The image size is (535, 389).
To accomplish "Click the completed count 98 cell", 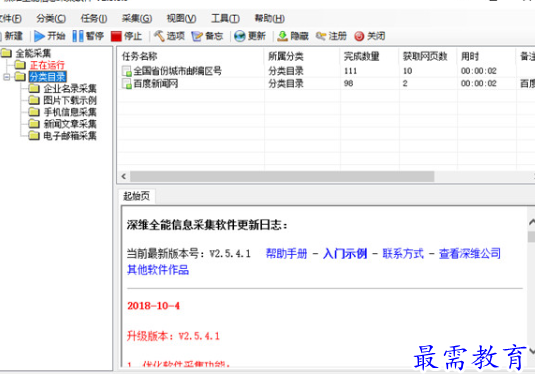I will click(348, 84).
